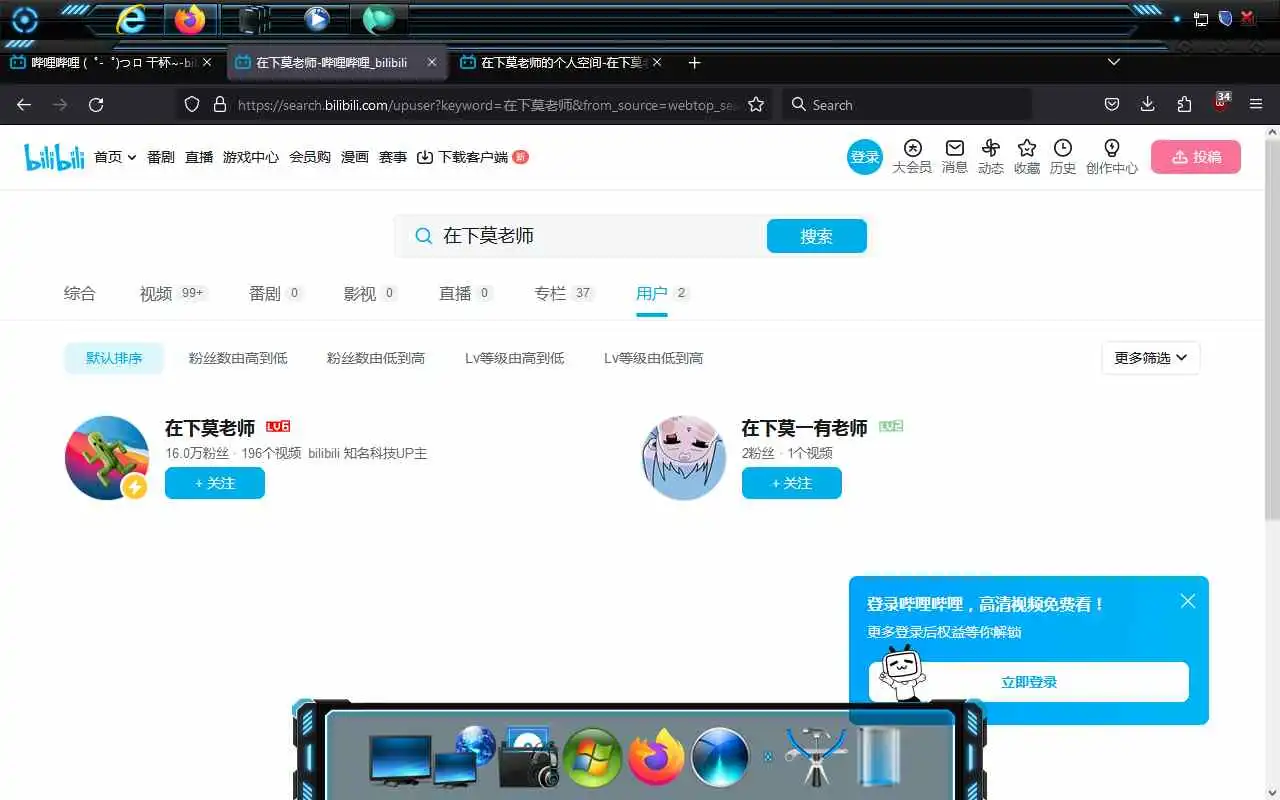Open Firefox extensions puzzle icon
1280x800 pixels.
pyautogui.click(x=1184, y=105)
